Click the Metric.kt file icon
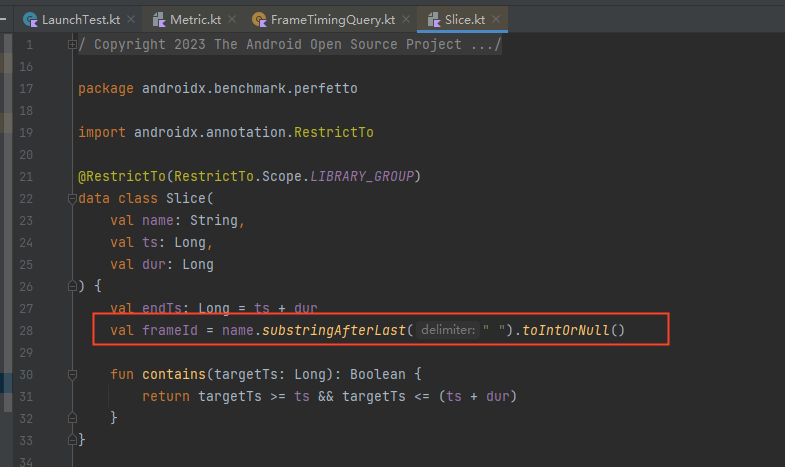785x467 pixels. tap(160, 19)
